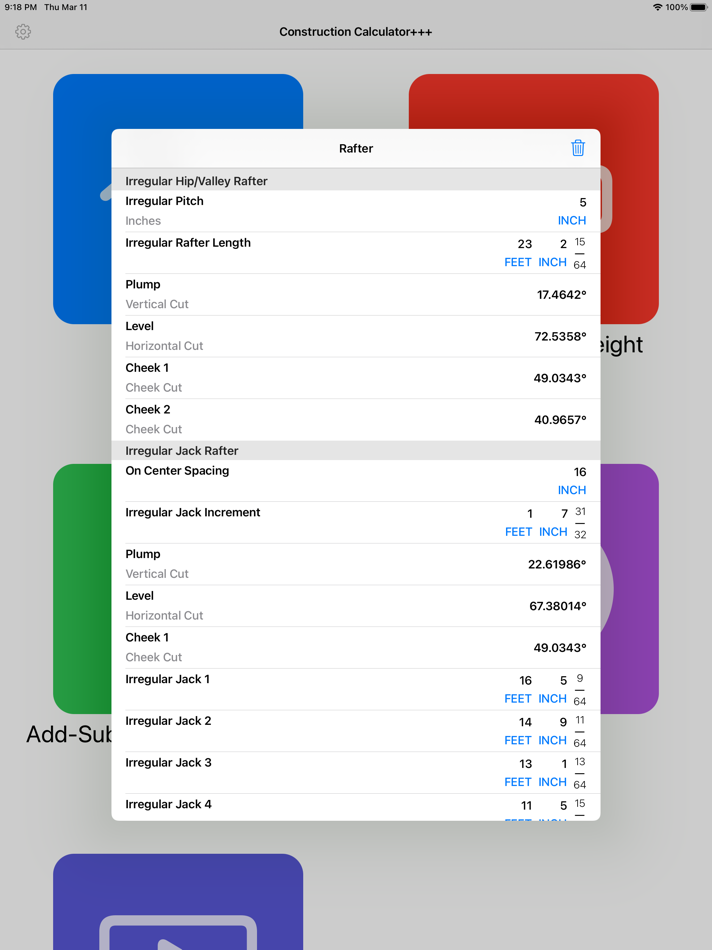Tap INCH unit of Irregular Jack 1

[x=552, y=699]
